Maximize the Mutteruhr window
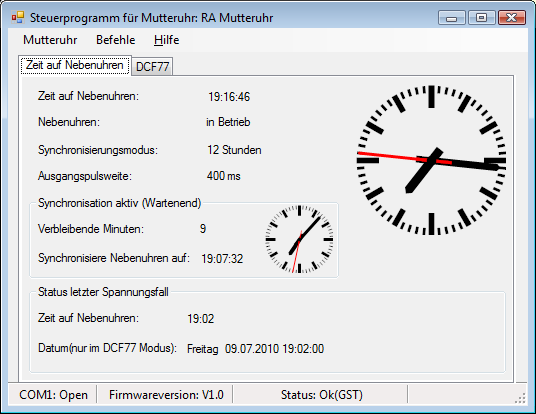Image resolution: width=536 pixels, height=414 pixels. click(x=482, y=17)
